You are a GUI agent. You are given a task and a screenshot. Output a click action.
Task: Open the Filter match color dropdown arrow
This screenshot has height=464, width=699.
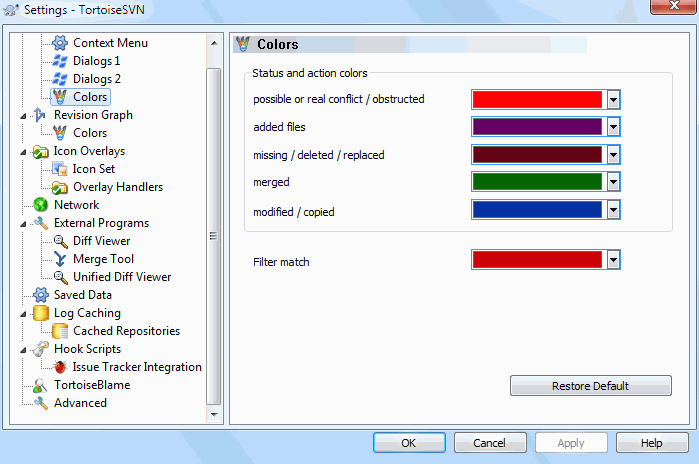click(613, 260)
